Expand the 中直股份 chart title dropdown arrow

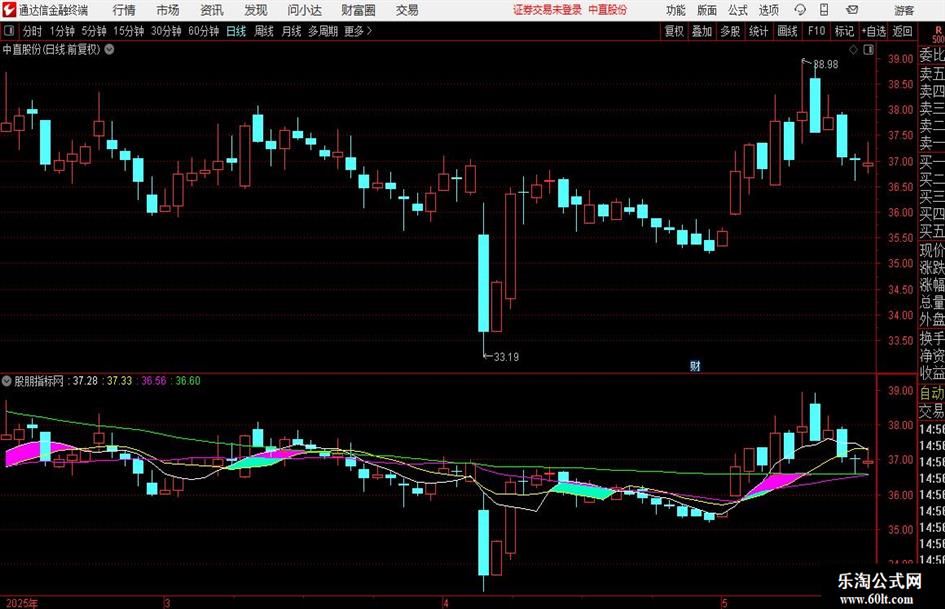tap(109, 49)
